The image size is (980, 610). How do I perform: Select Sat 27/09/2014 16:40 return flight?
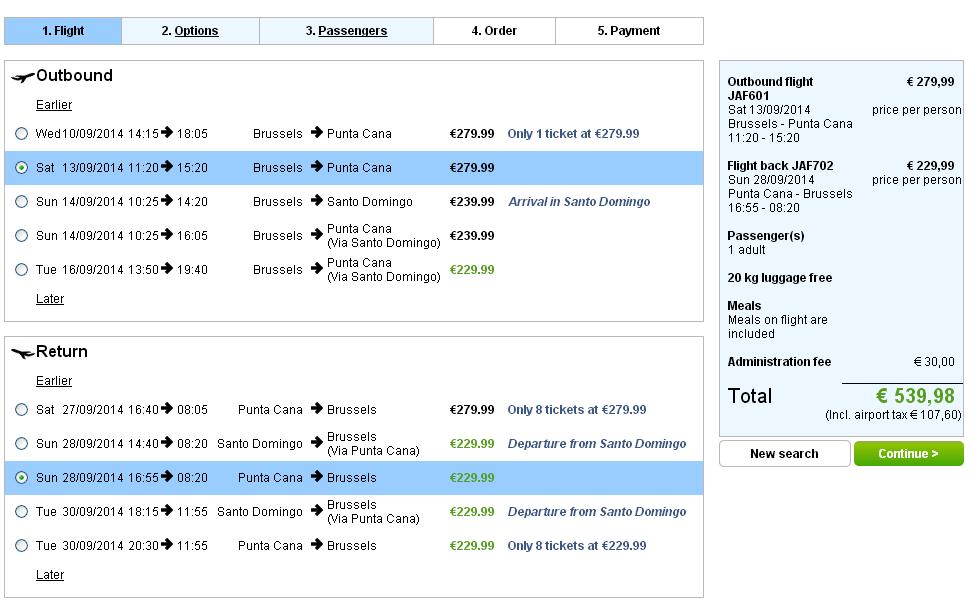(22, 409)
